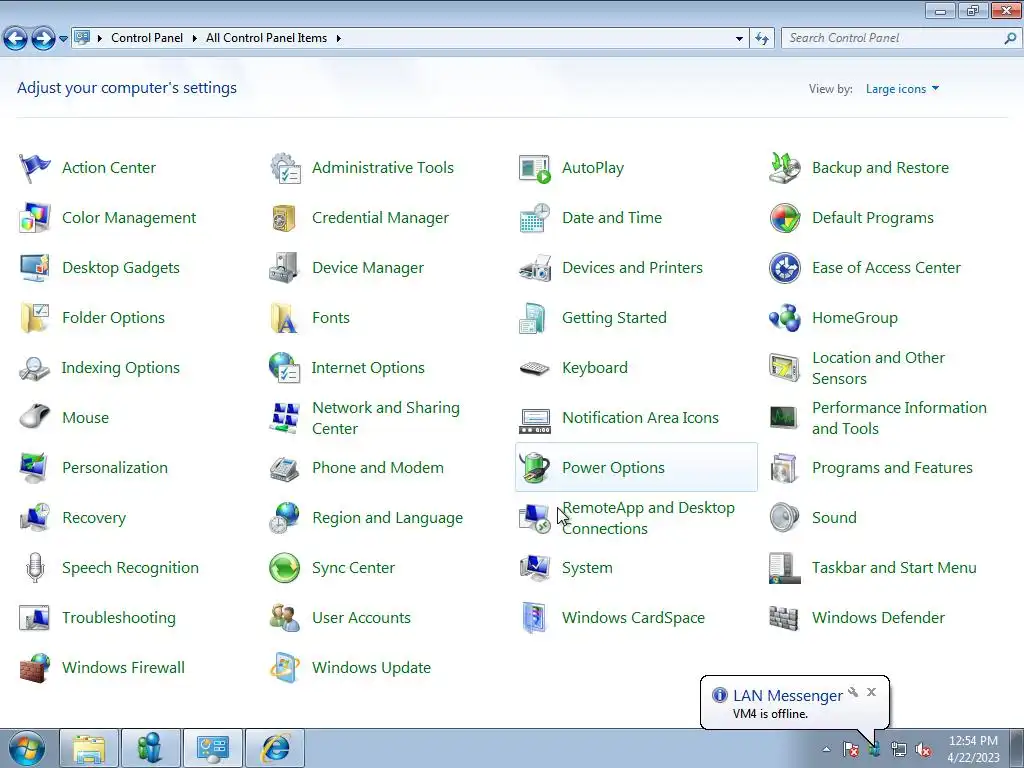Open the Programs and Features link
The height and width of the screenshot is (768, 1024).
pos(892,468)
